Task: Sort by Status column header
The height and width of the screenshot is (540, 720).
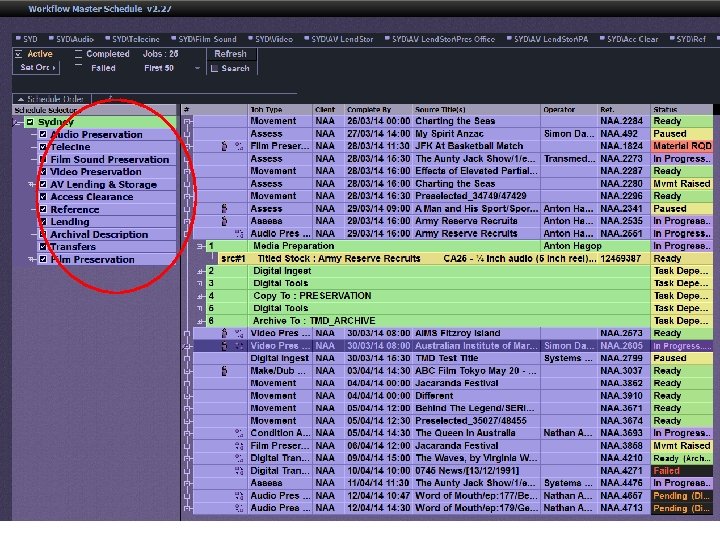Action: point(682,109)
